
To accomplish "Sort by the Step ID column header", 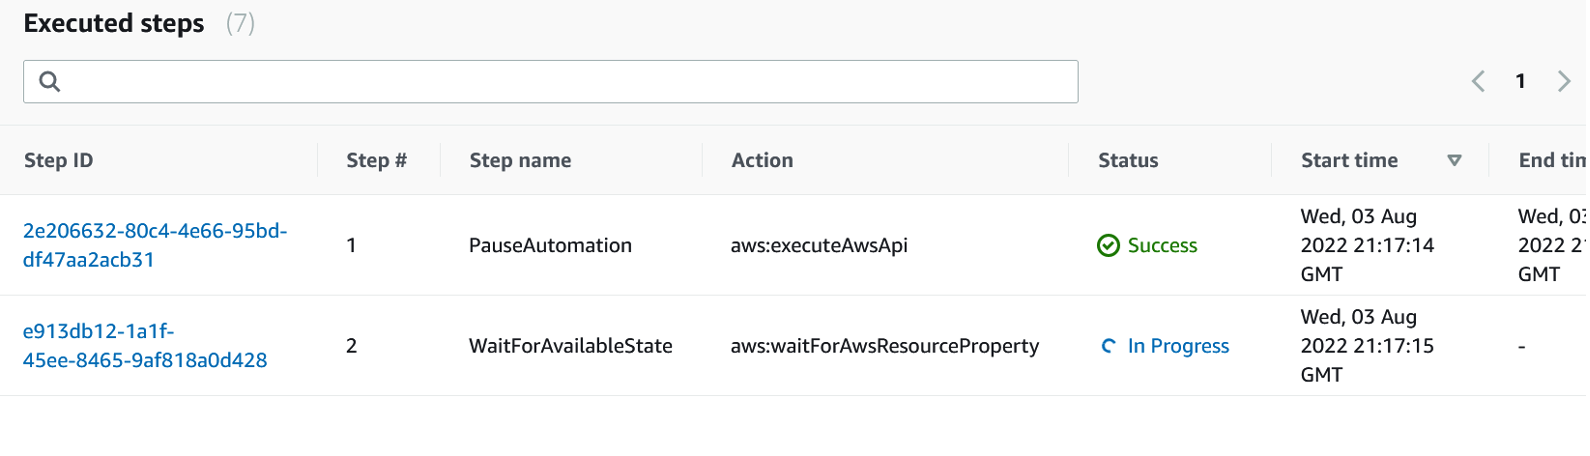I will coord(58,160).
